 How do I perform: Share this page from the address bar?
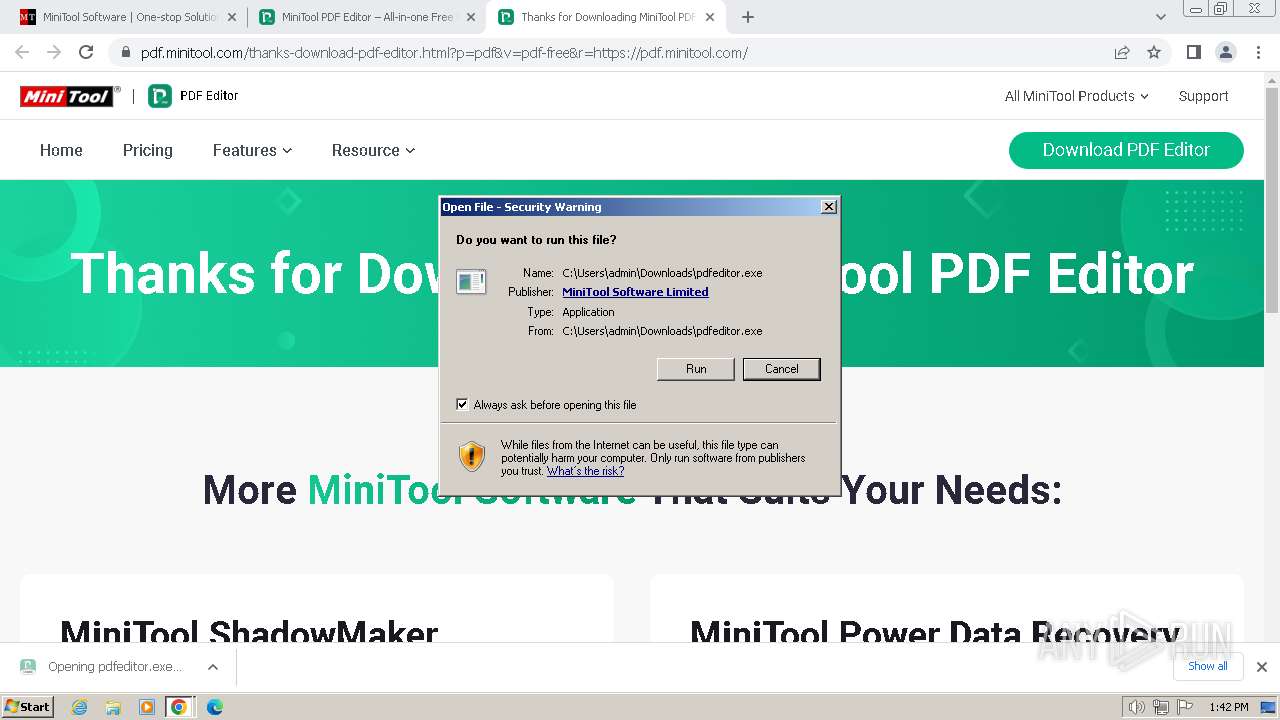coord(1122,53)
